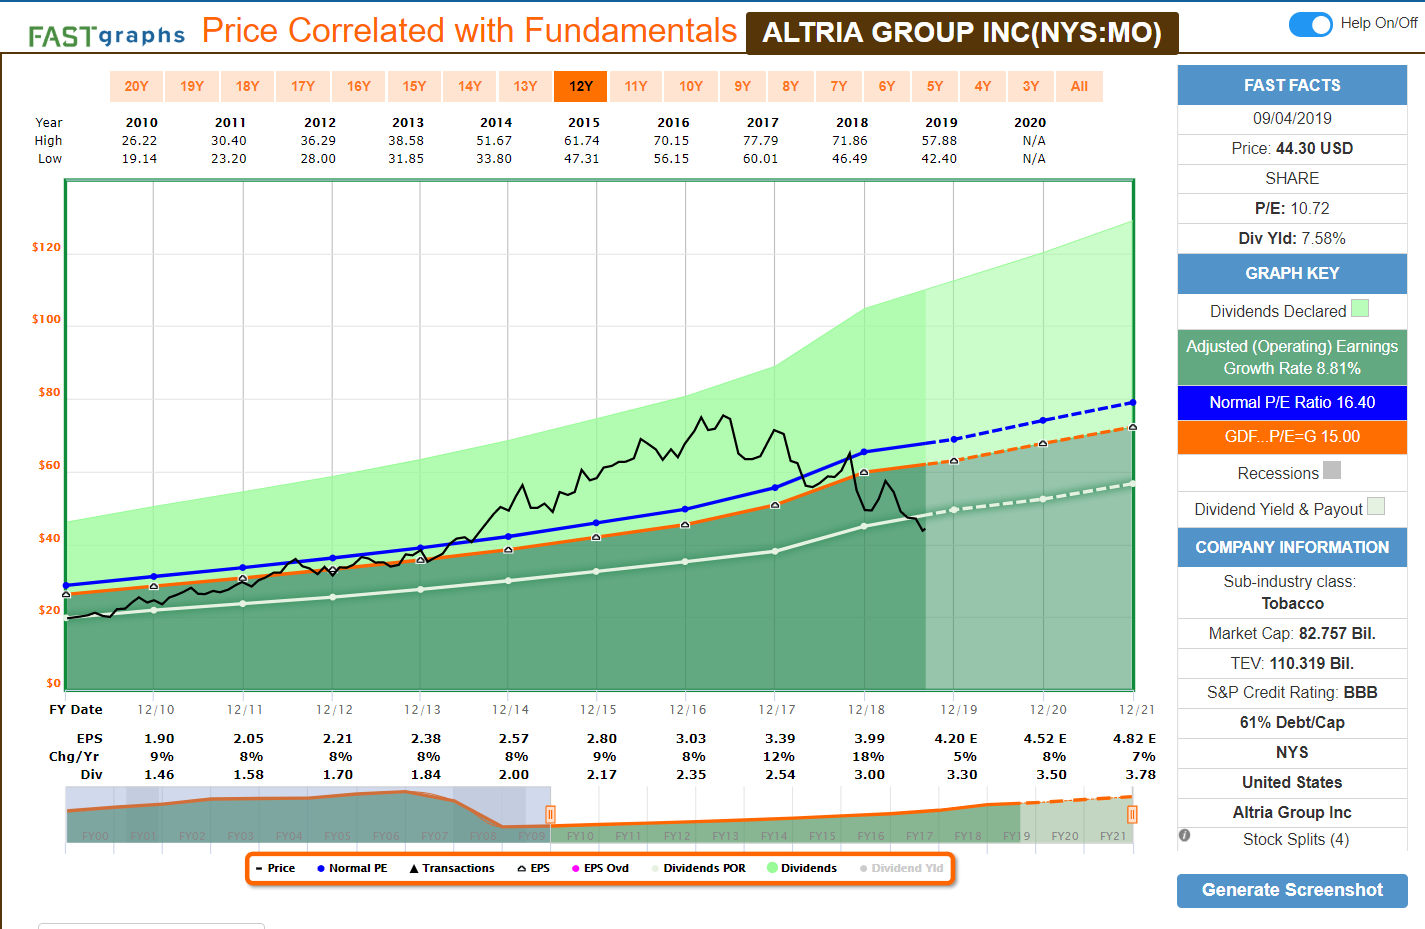
Task: Click the Div Yld 7.58% row
Action: (x=1292, y=238)
